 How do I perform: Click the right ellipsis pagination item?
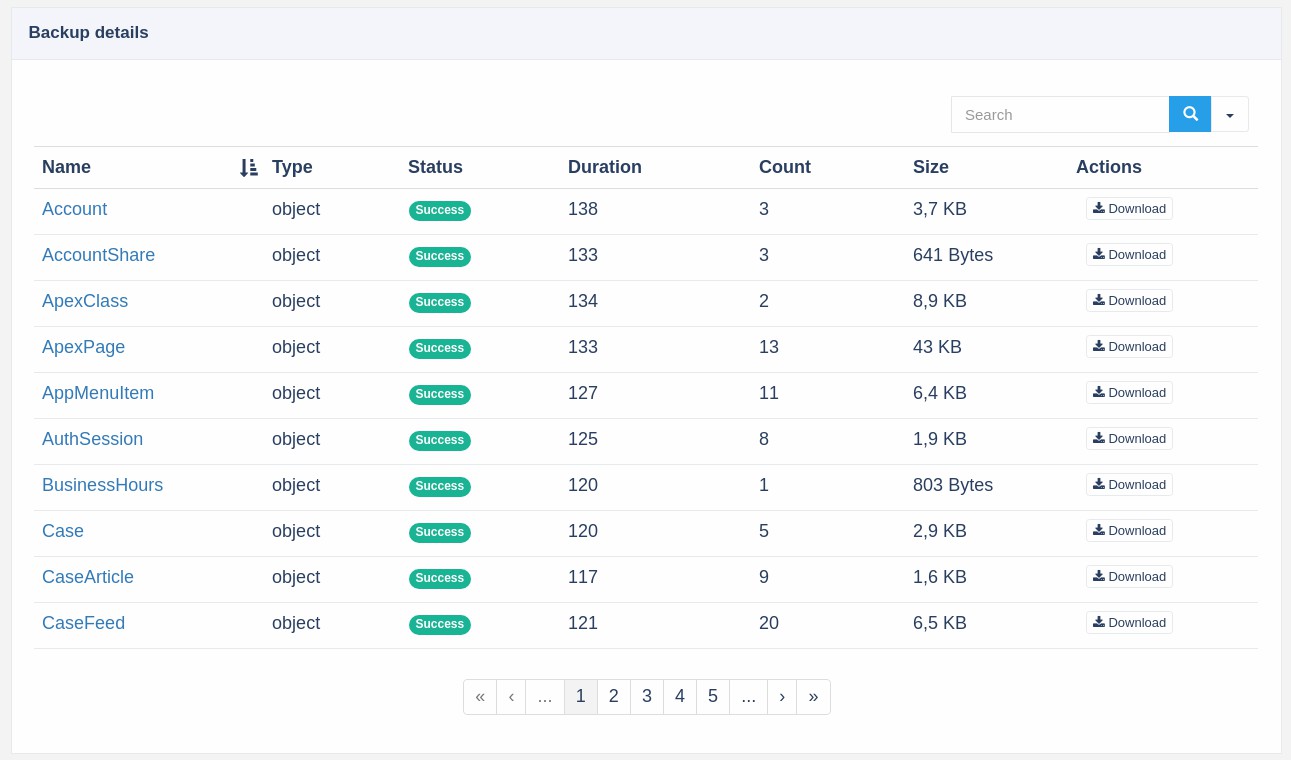[749, 697]
